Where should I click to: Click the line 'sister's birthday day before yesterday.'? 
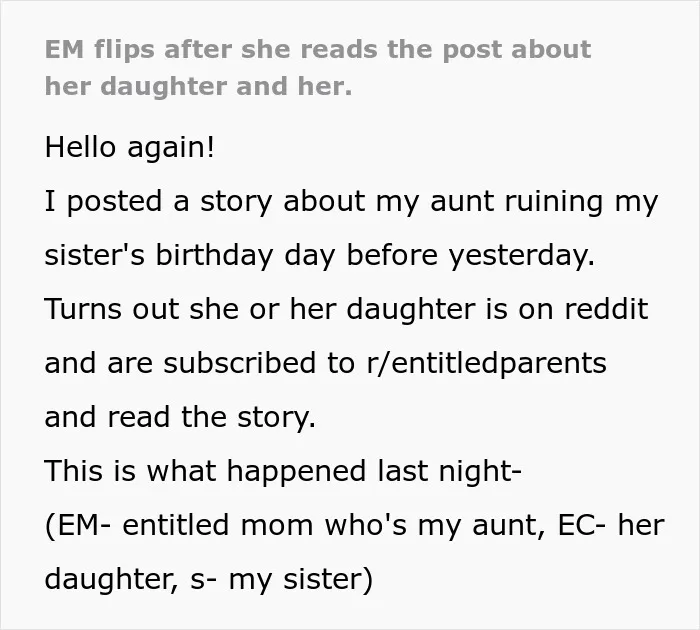[320, 256]
